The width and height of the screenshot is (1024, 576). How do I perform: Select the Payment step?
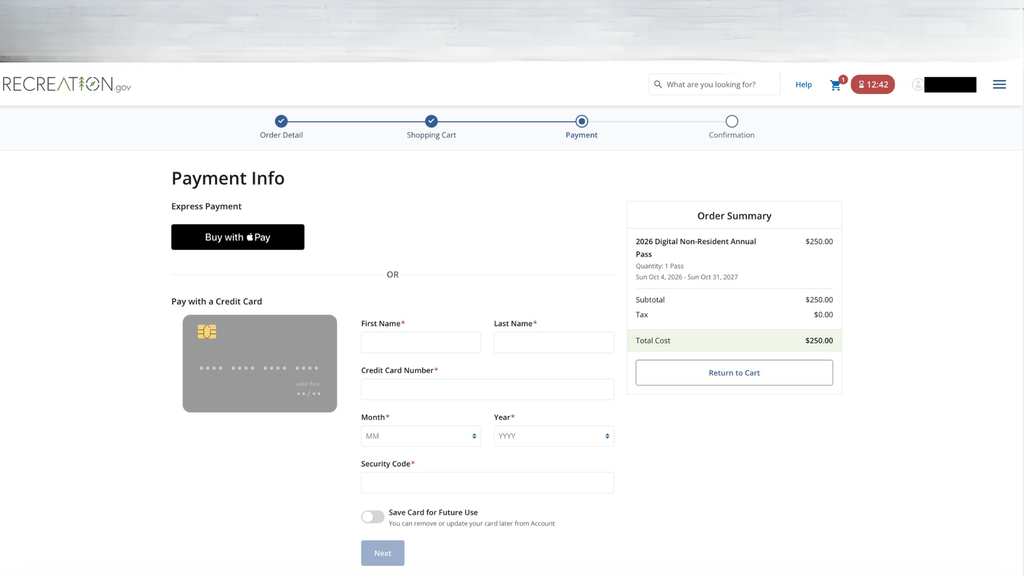point(581,127)
